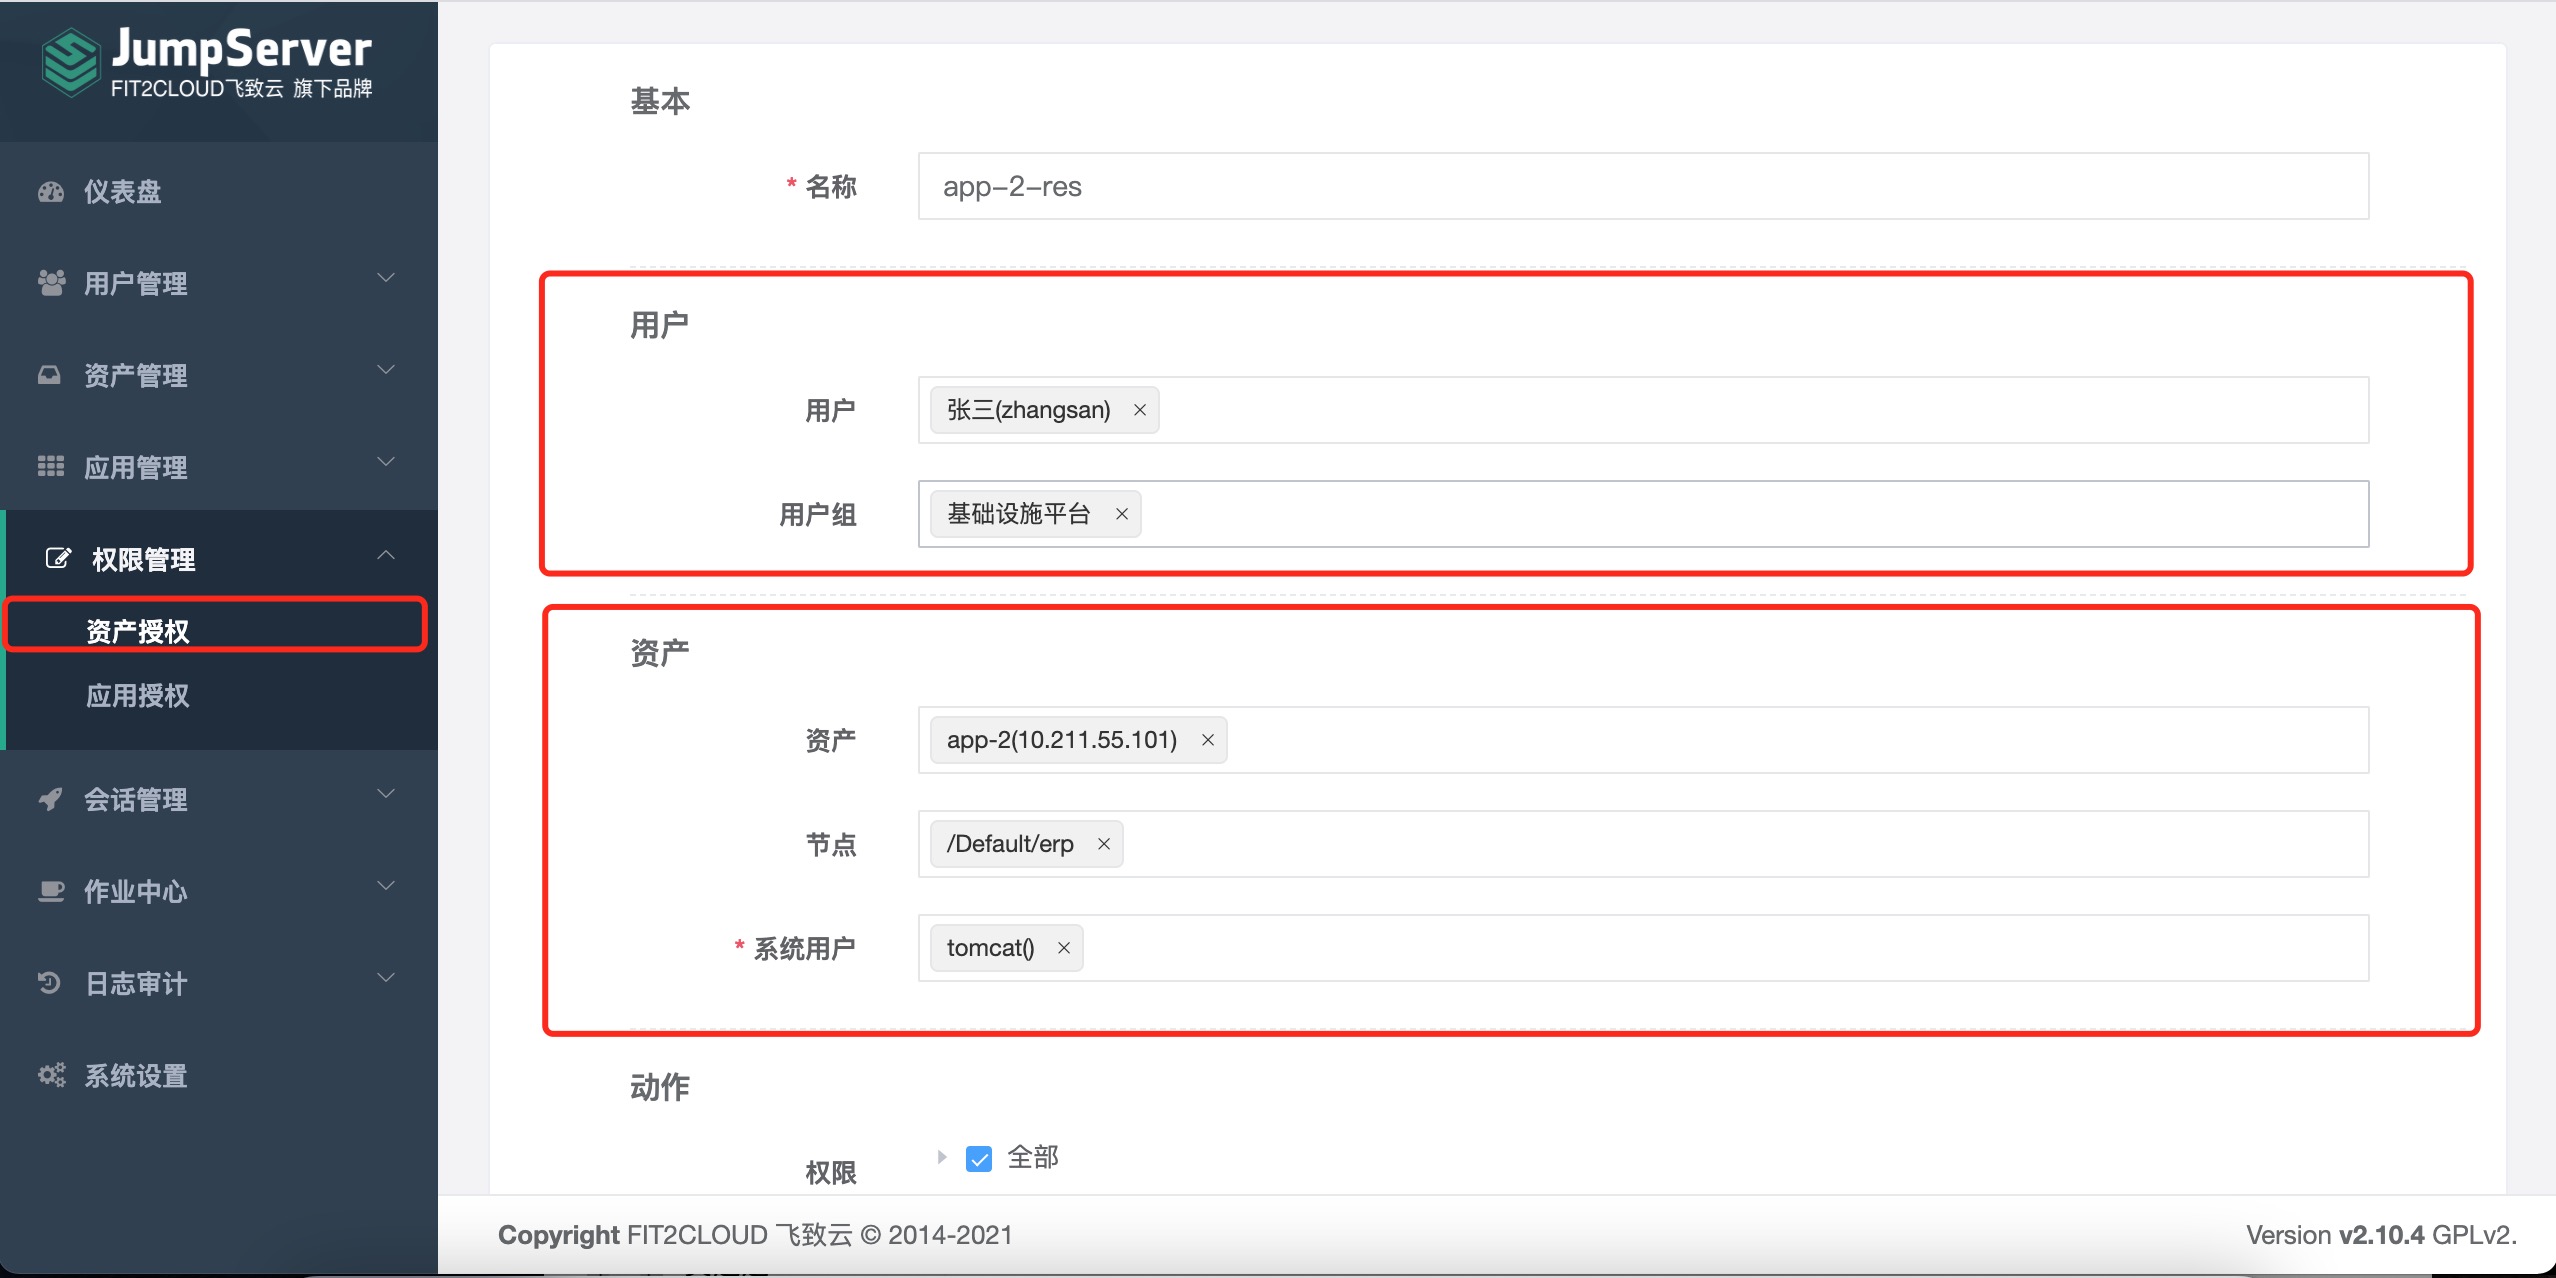This screenshot has width=2556, height=1278.
Task: Select the 资产授权 submenu item
Action: 137,631
